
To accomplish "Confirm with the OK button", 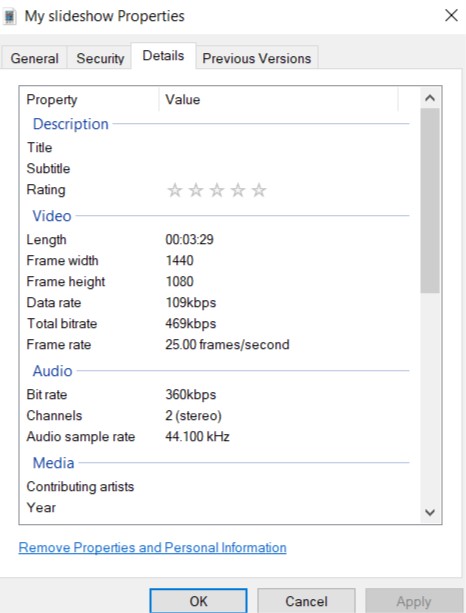I will click(198, 601).
